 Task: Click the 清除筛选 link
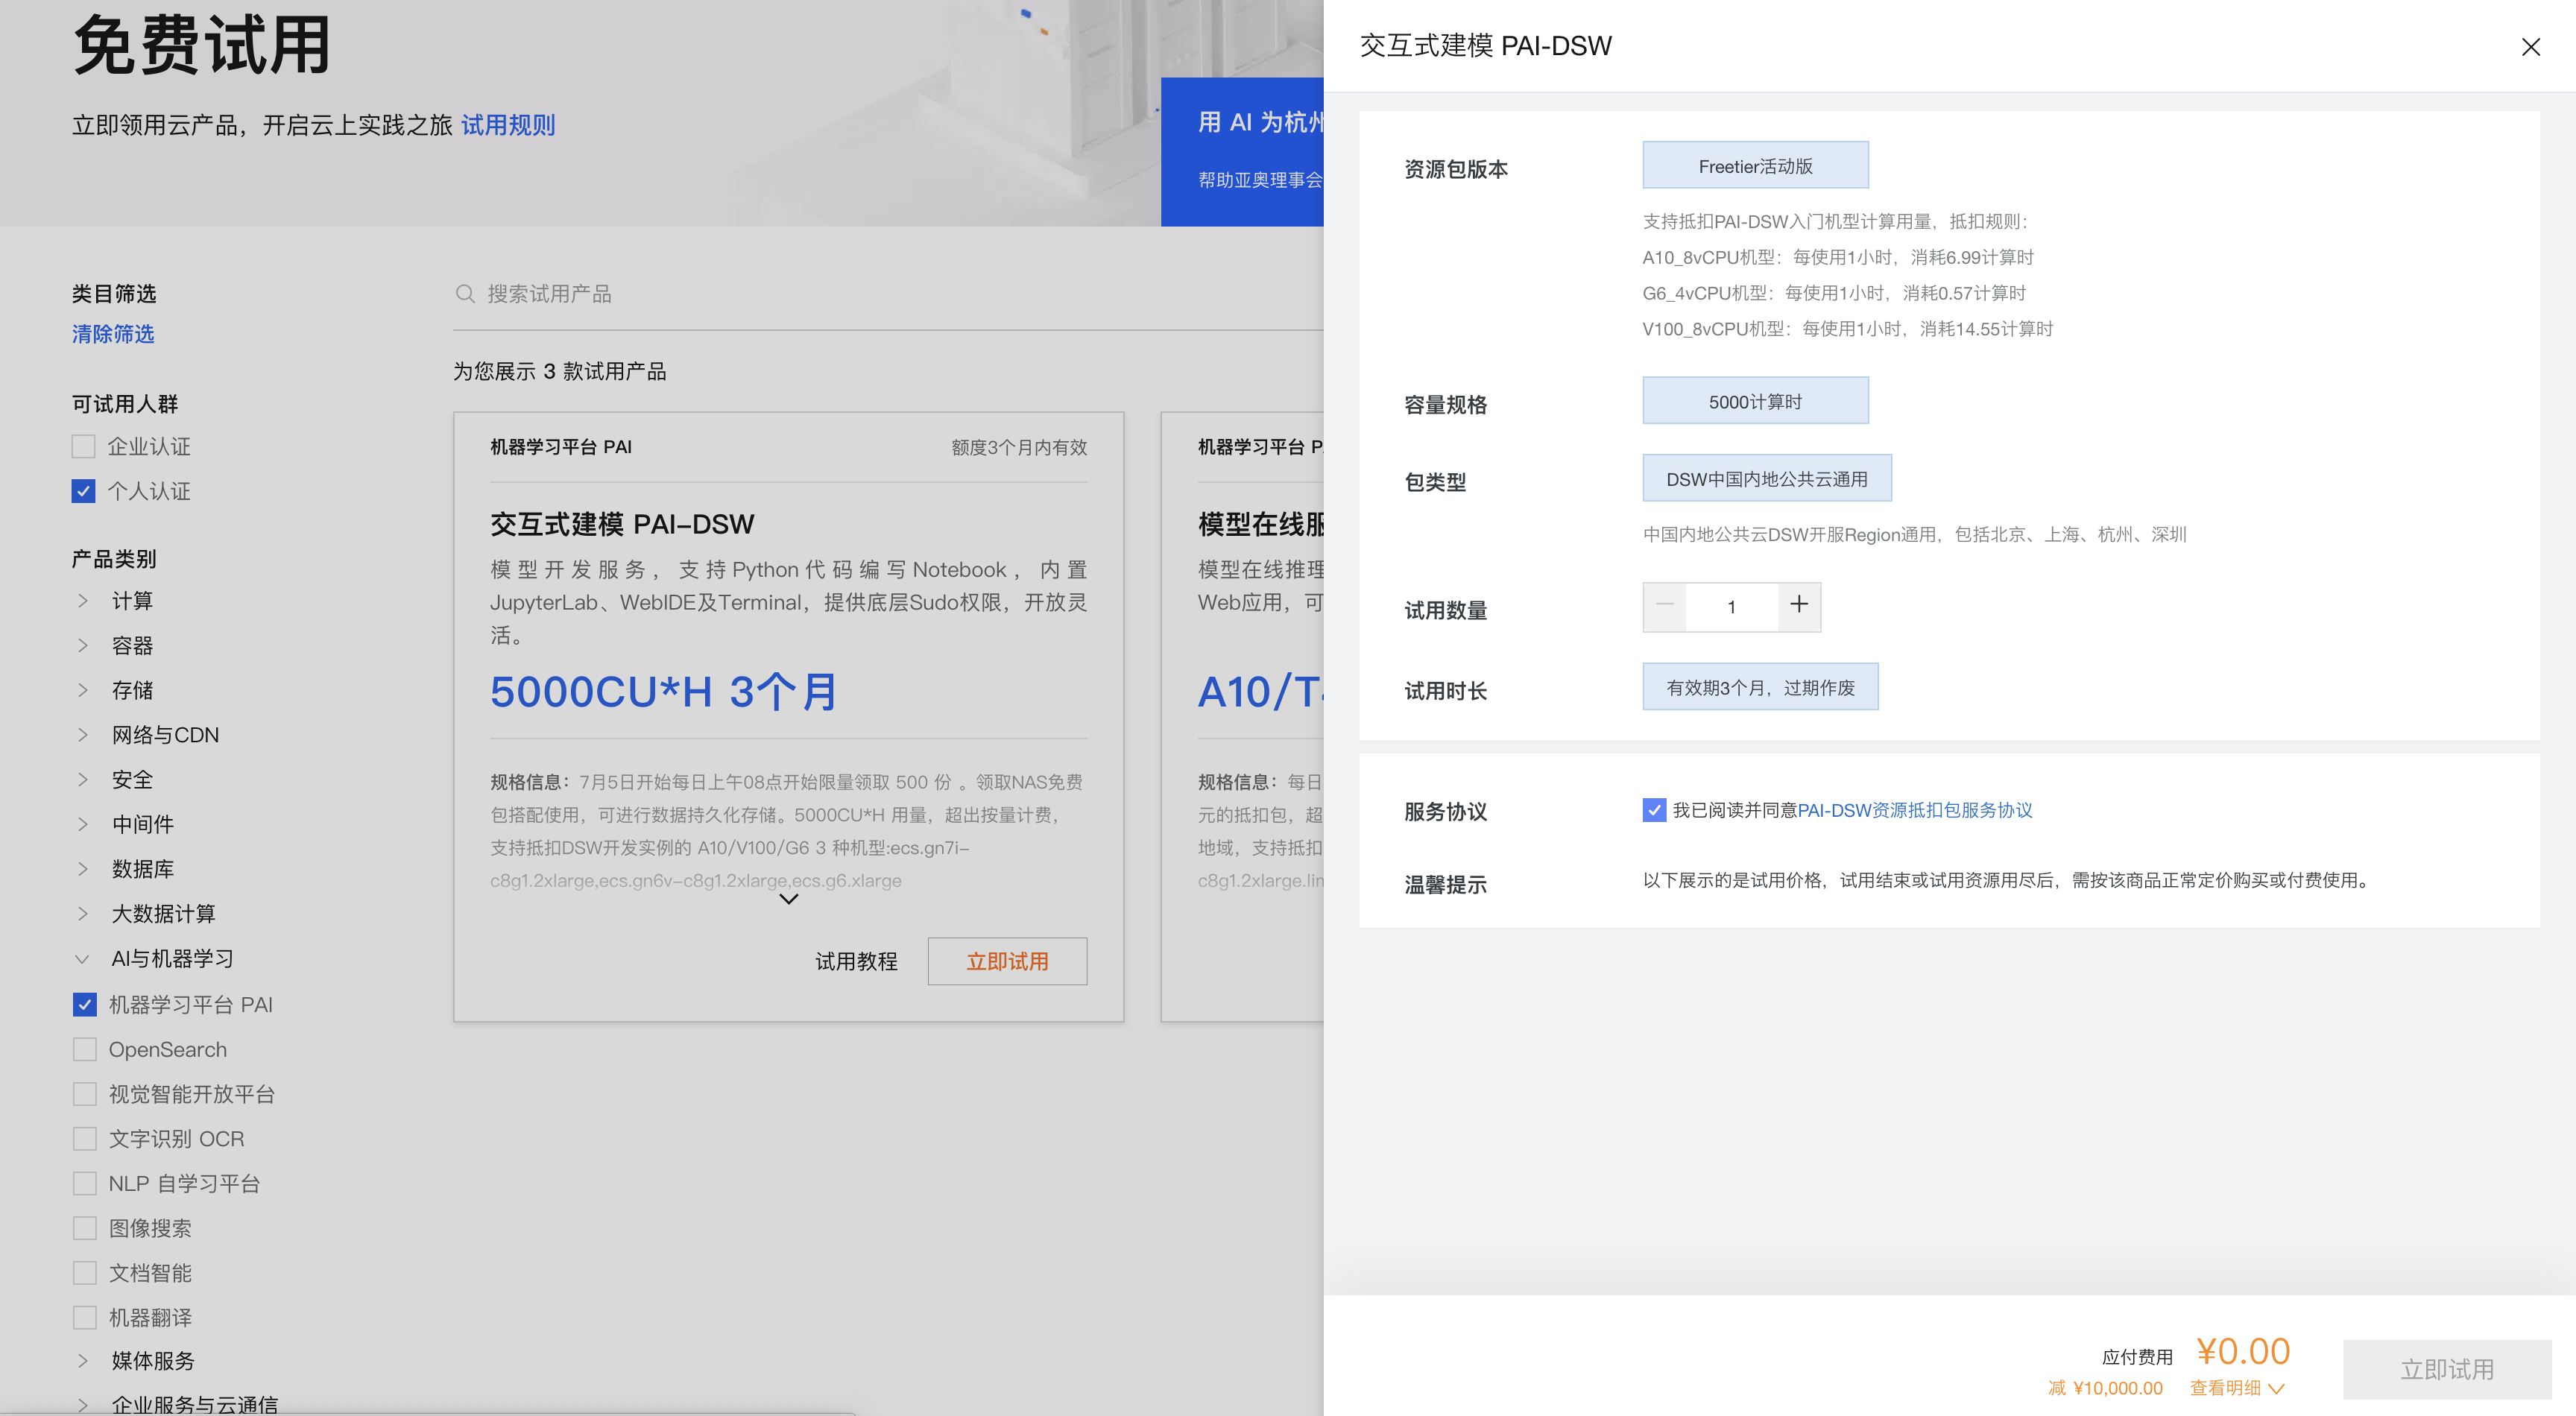coord(113,334)
